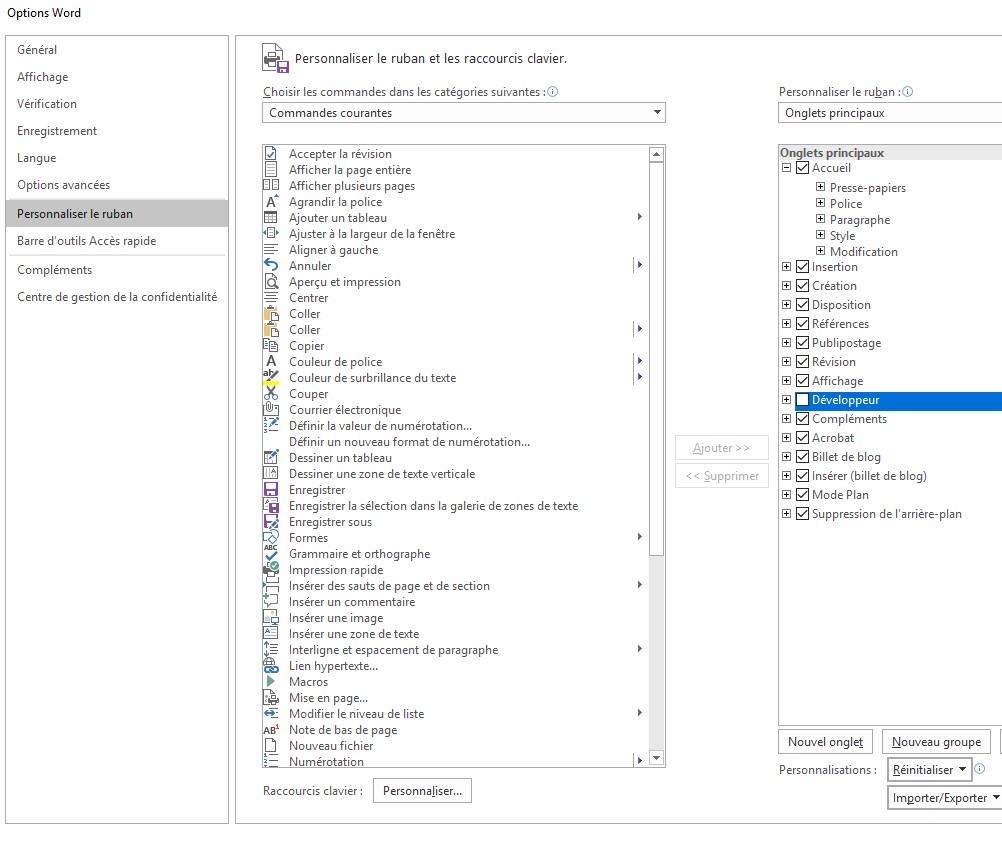Toggle the Publipostage checkbox off
The width and height of the screenshot is (1002, 844).
tap(803, 342)
